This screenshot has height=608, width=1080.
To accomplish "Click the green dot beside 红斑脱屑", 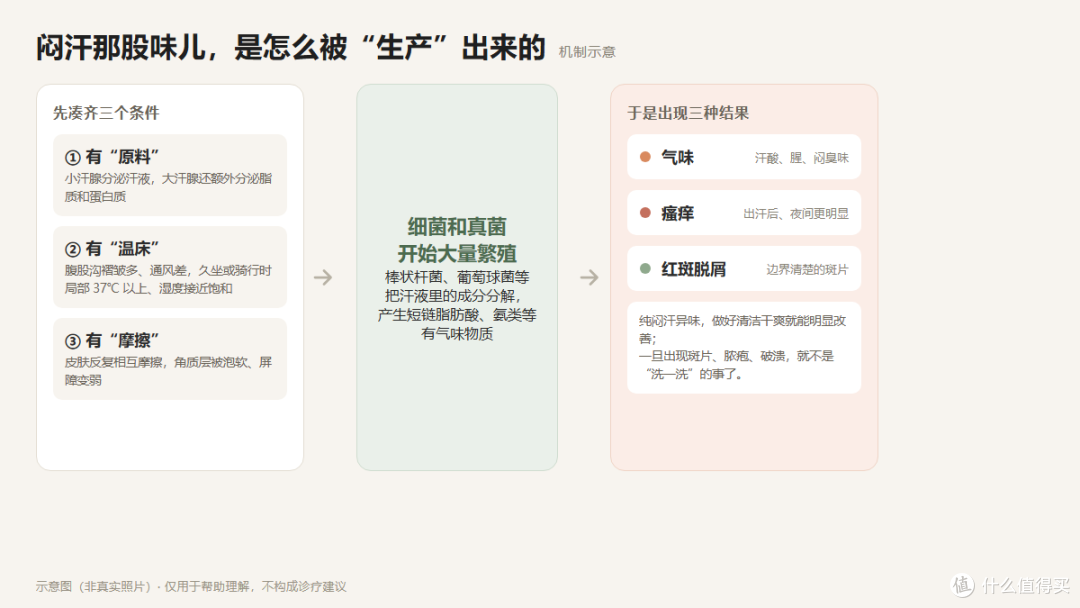I will [645, 269].
